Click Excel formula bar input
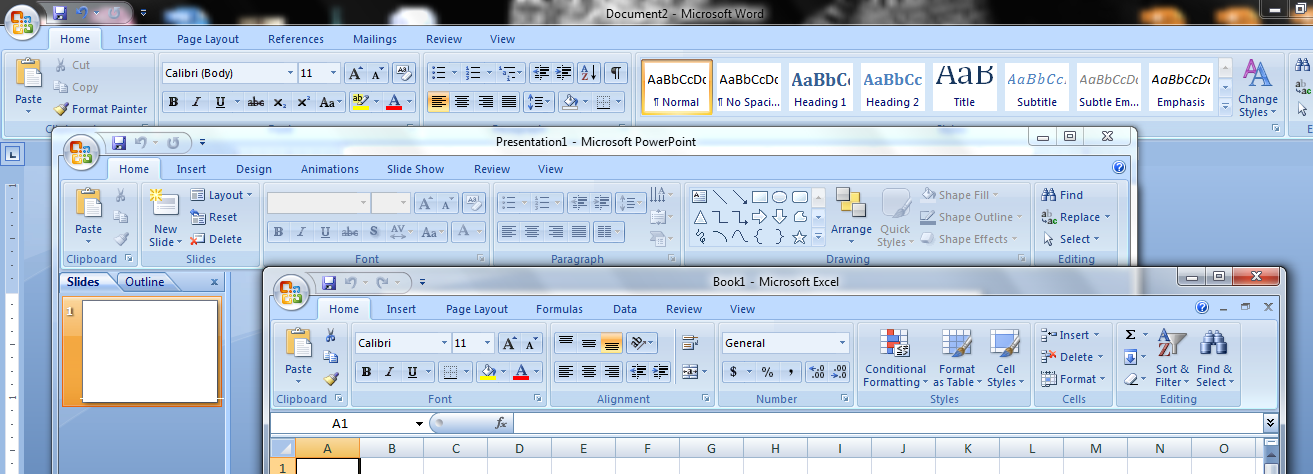This screenshot has height=474, width=1313. 887,424
